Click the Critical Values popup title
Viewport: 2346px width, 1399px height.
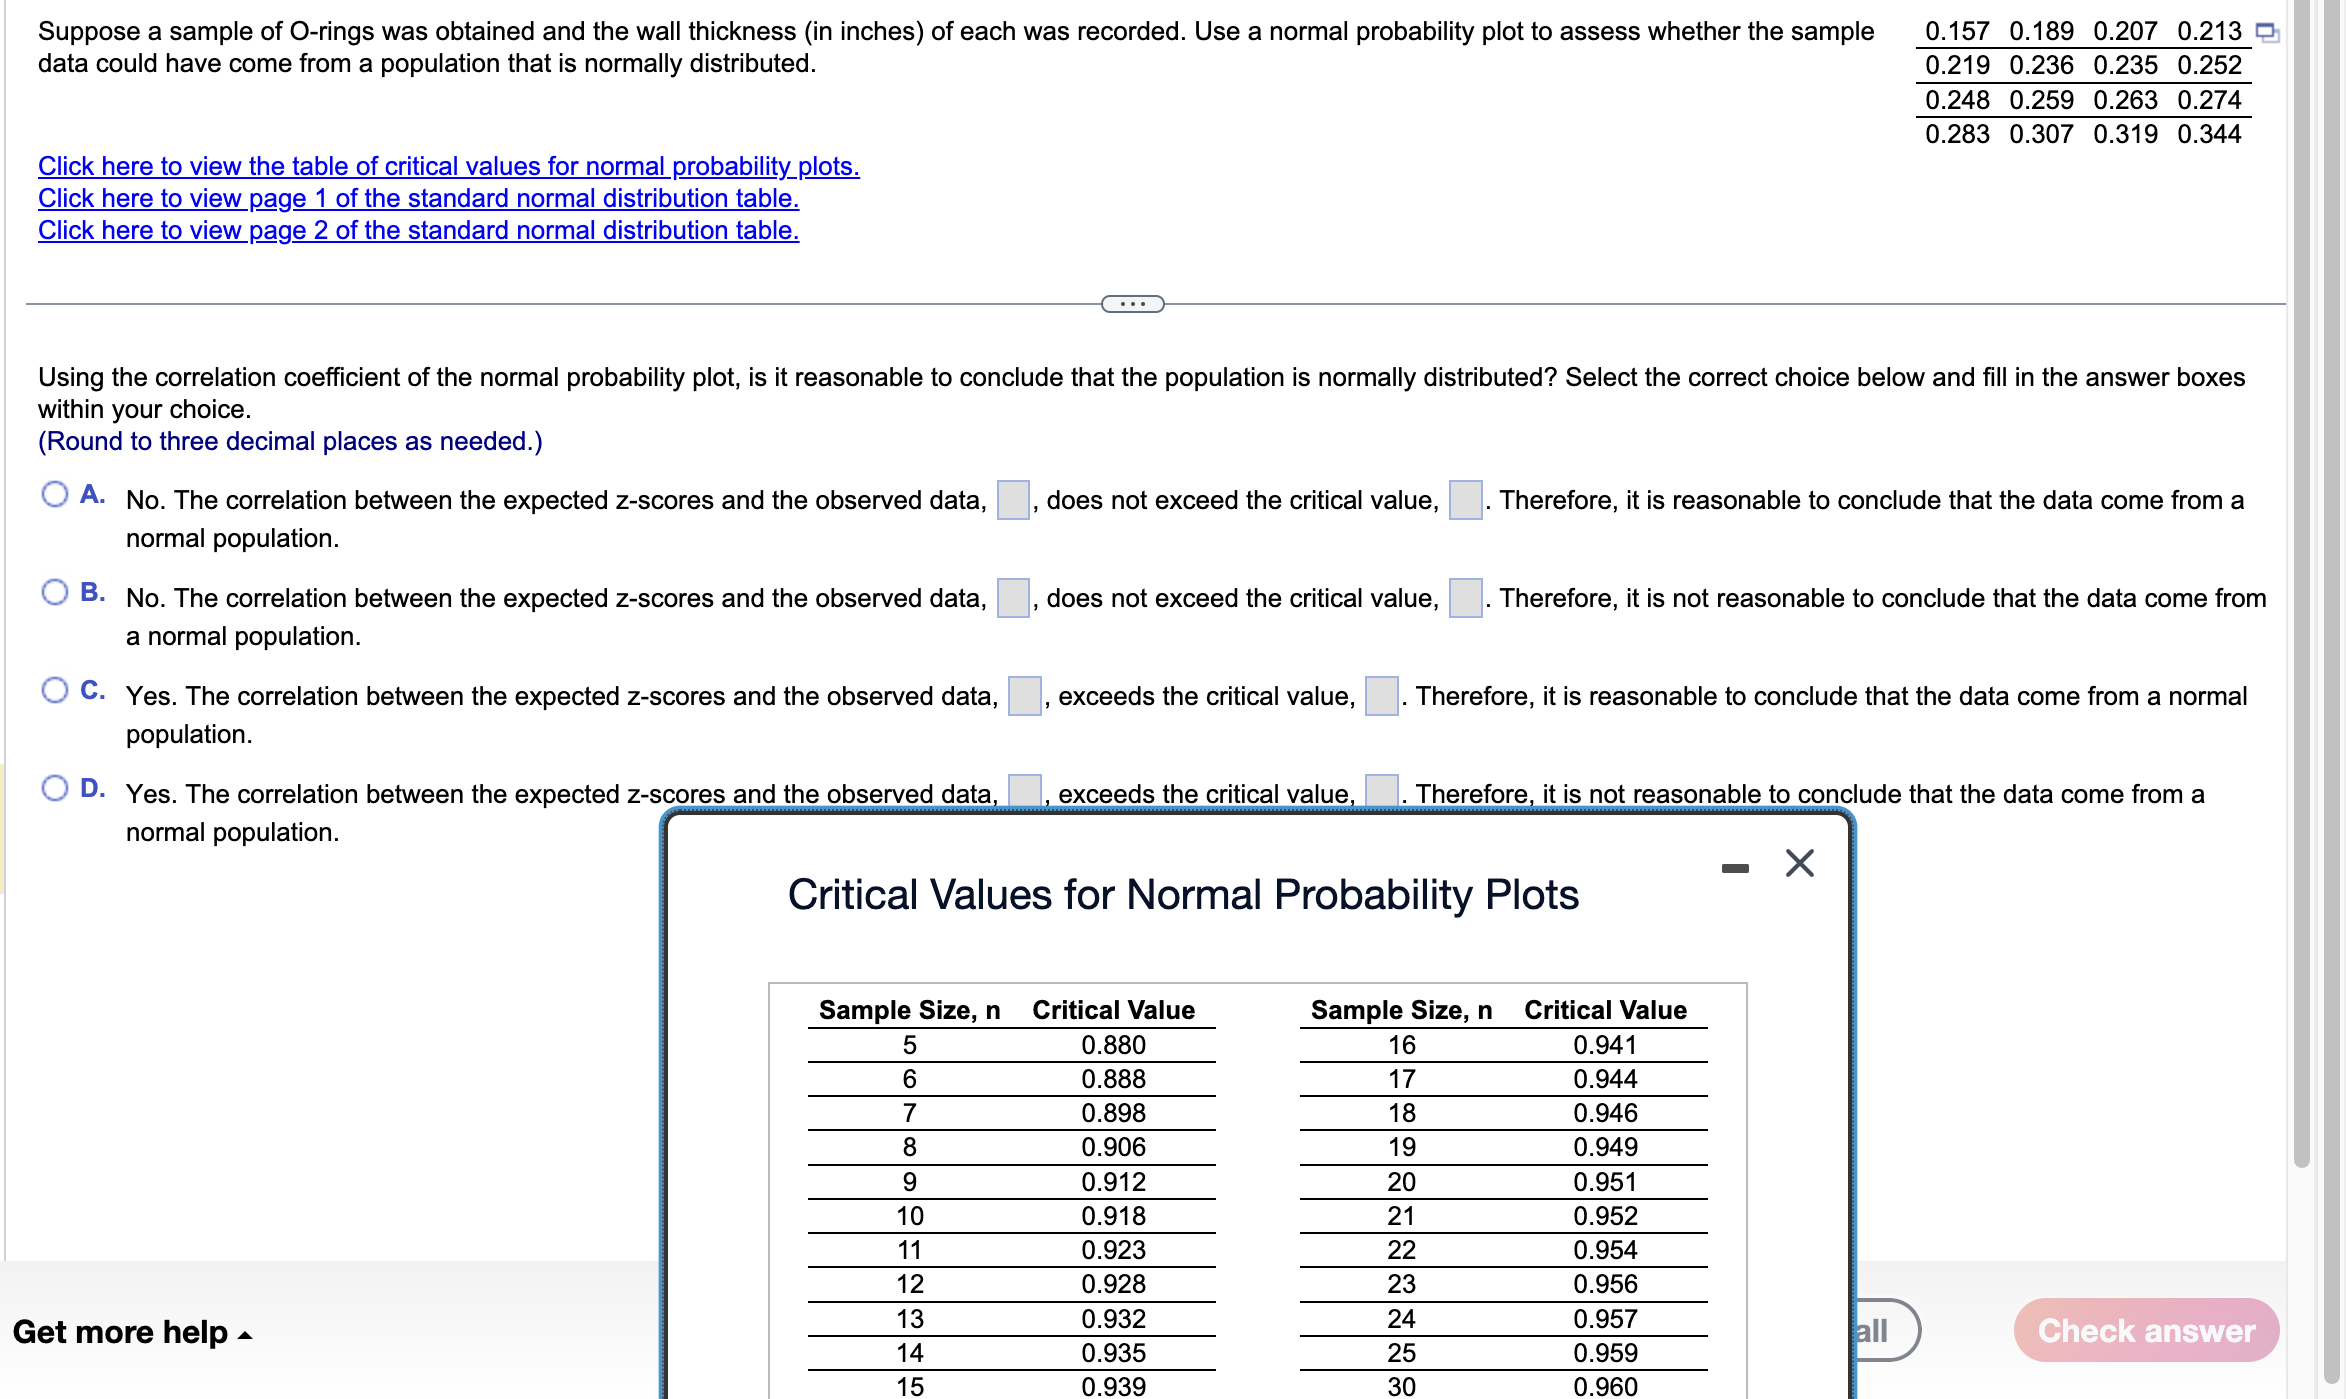pyautogui.click(x=1183, y=895)
